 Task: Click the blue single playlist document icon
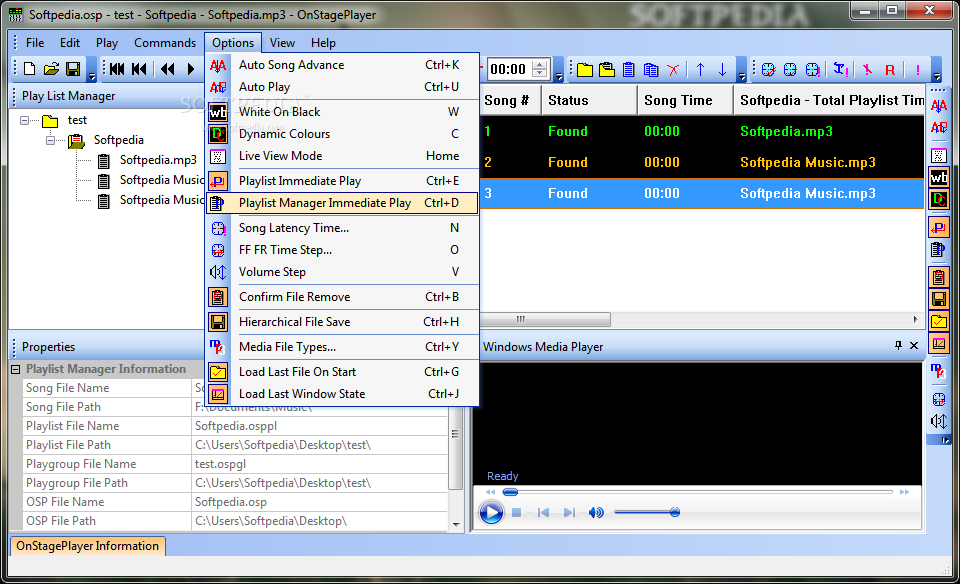coord(629,70)
